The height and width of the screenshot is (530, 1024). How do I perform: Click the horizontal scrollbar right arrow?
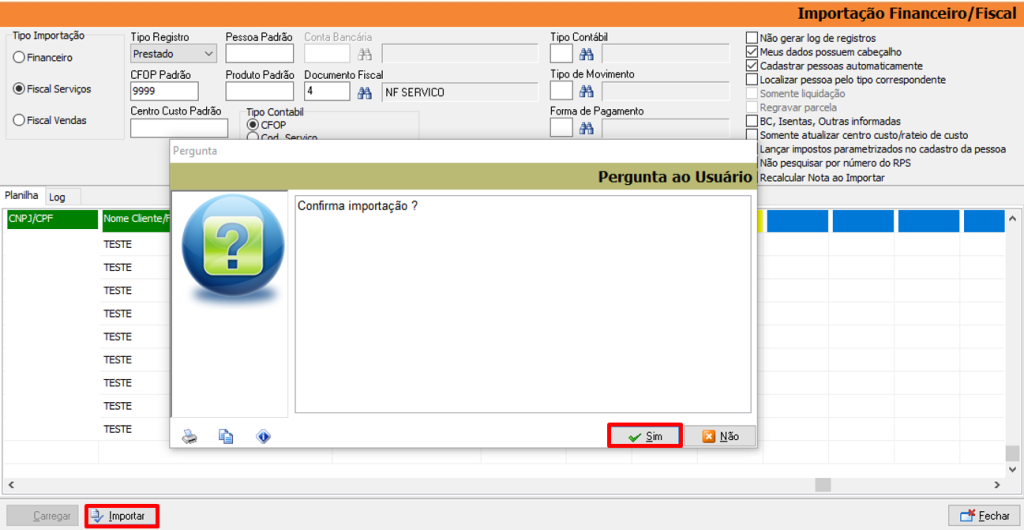(997, 485)
